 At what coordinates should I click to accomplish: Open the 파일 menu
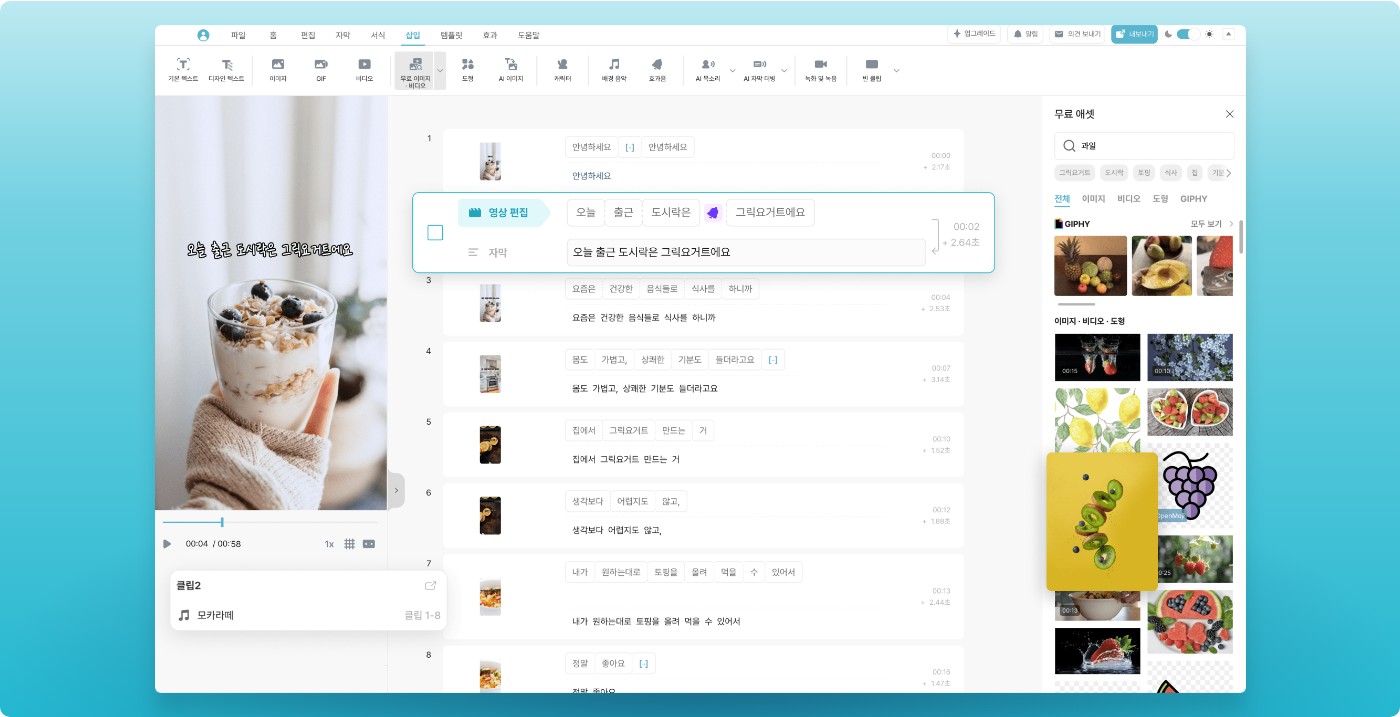coord(238,35)
